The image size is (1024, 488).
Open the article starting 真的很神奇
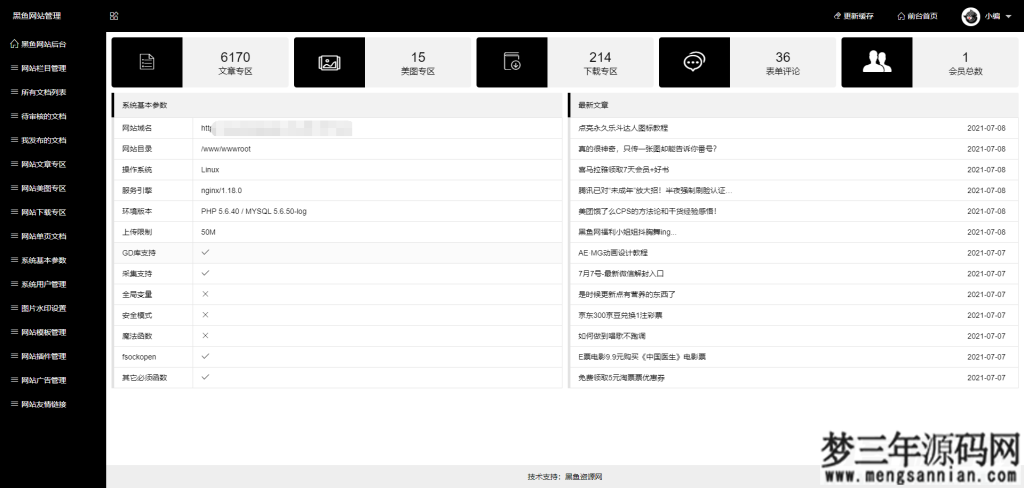click(x=647, y=149)
